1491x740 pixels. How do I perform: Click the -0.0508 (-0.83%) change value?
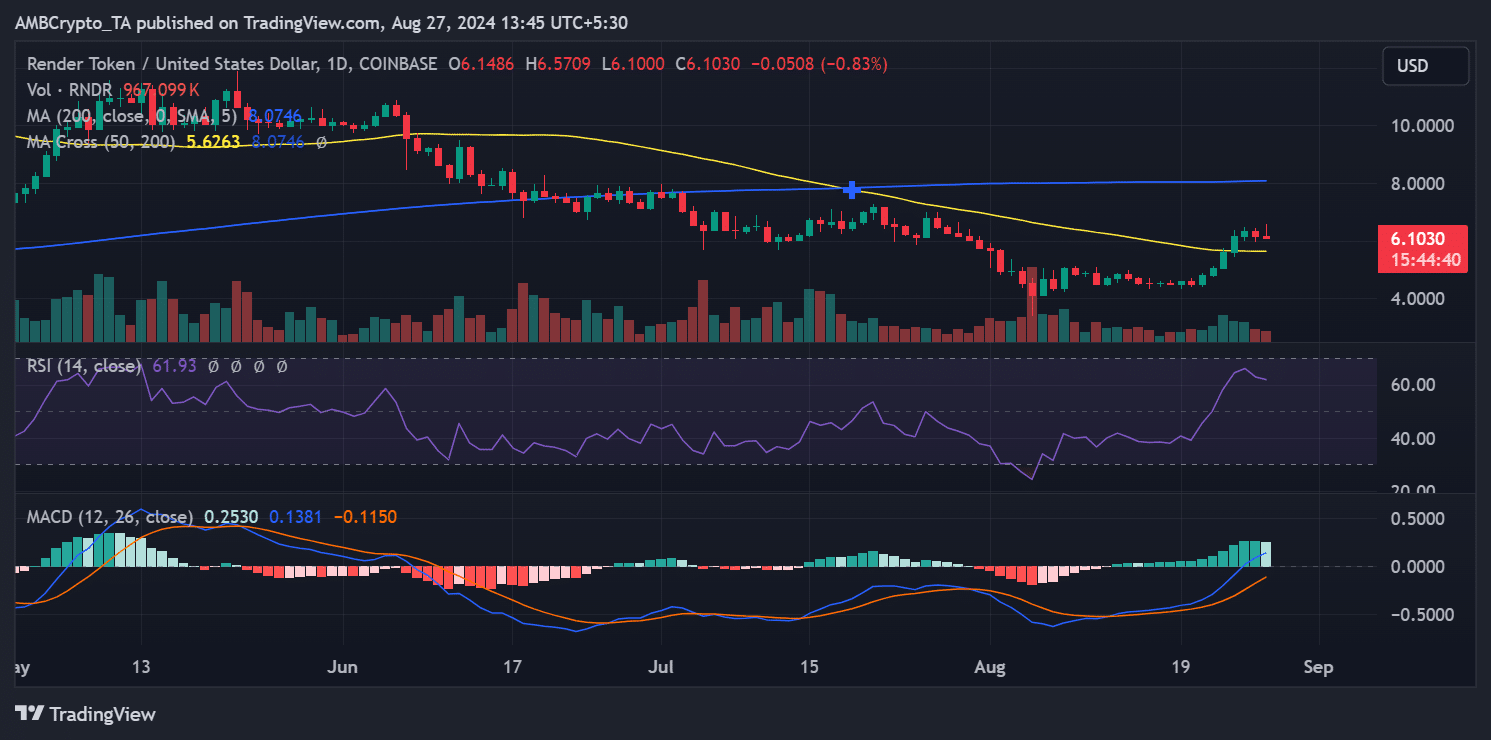(x=818, y=64)
